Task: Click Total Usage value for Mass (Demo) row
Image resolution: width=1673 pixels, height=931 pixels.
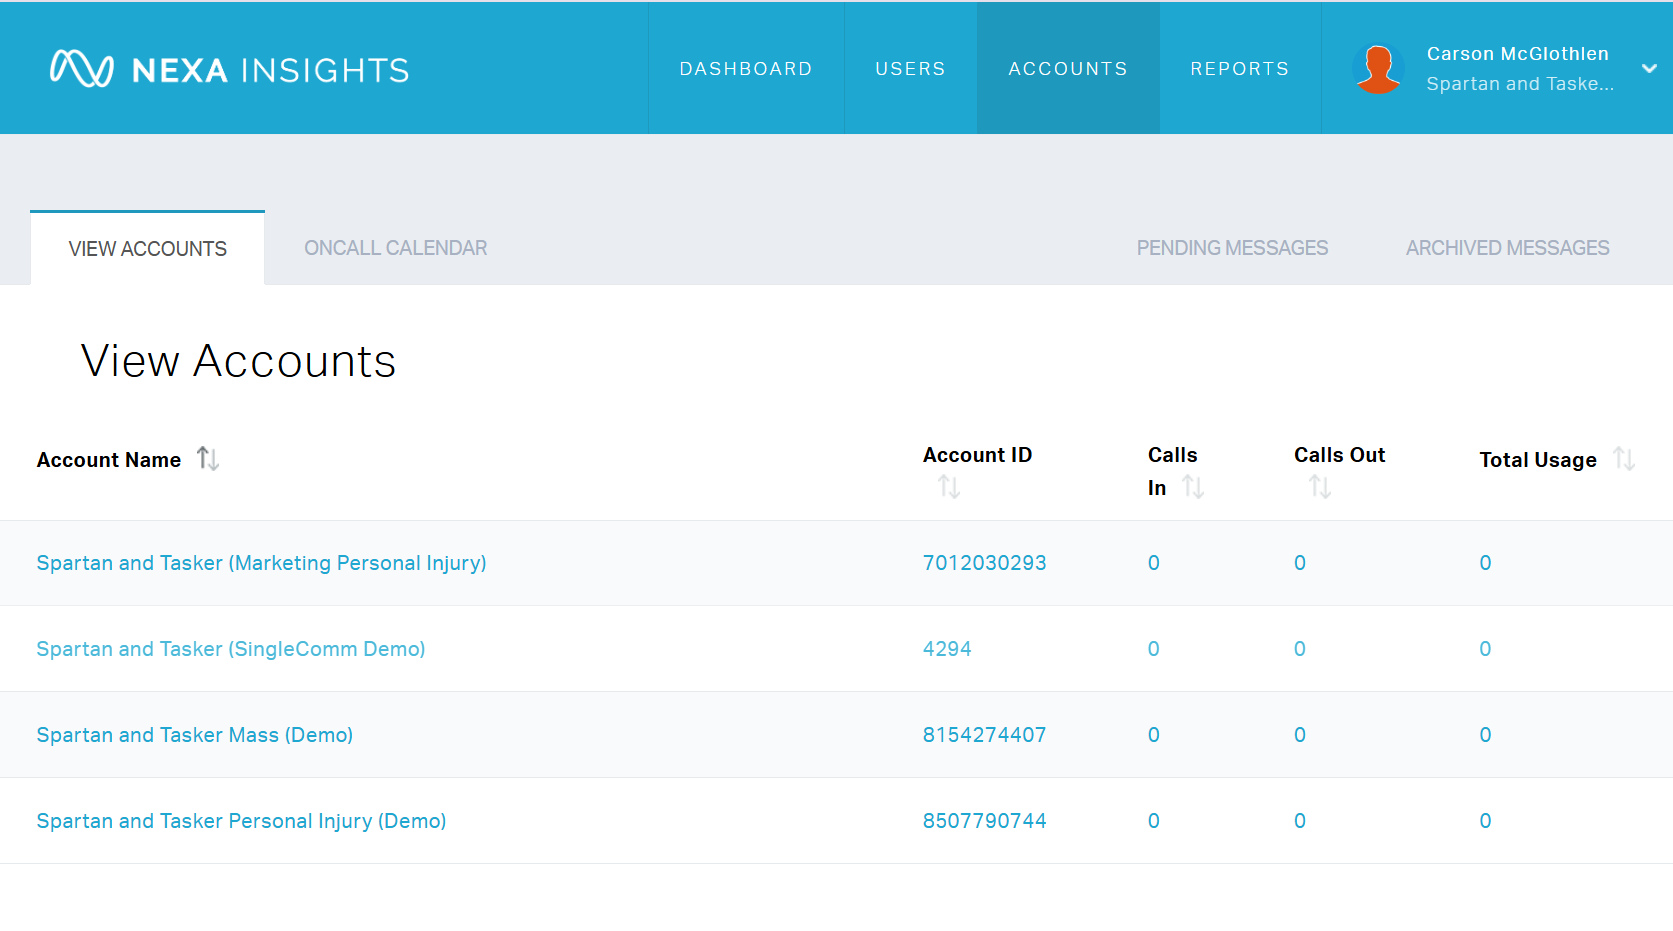Action: tap(1486, 735)
